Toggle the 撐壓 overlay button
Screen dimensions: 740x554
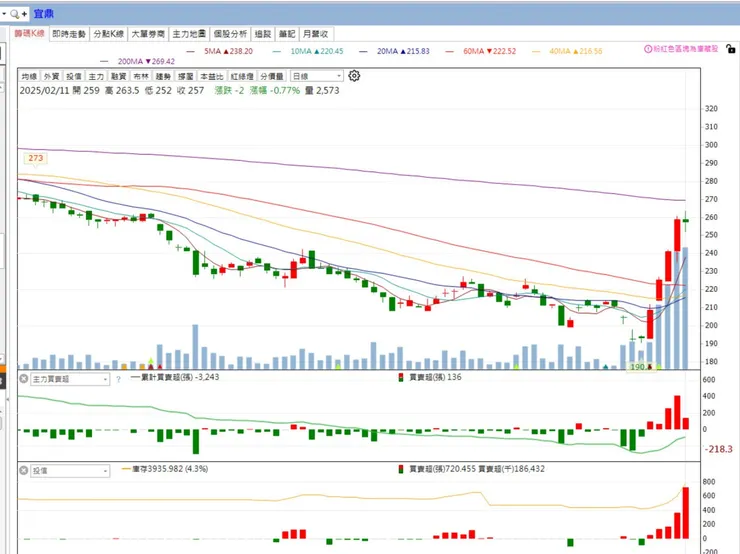tap(185, 76)
